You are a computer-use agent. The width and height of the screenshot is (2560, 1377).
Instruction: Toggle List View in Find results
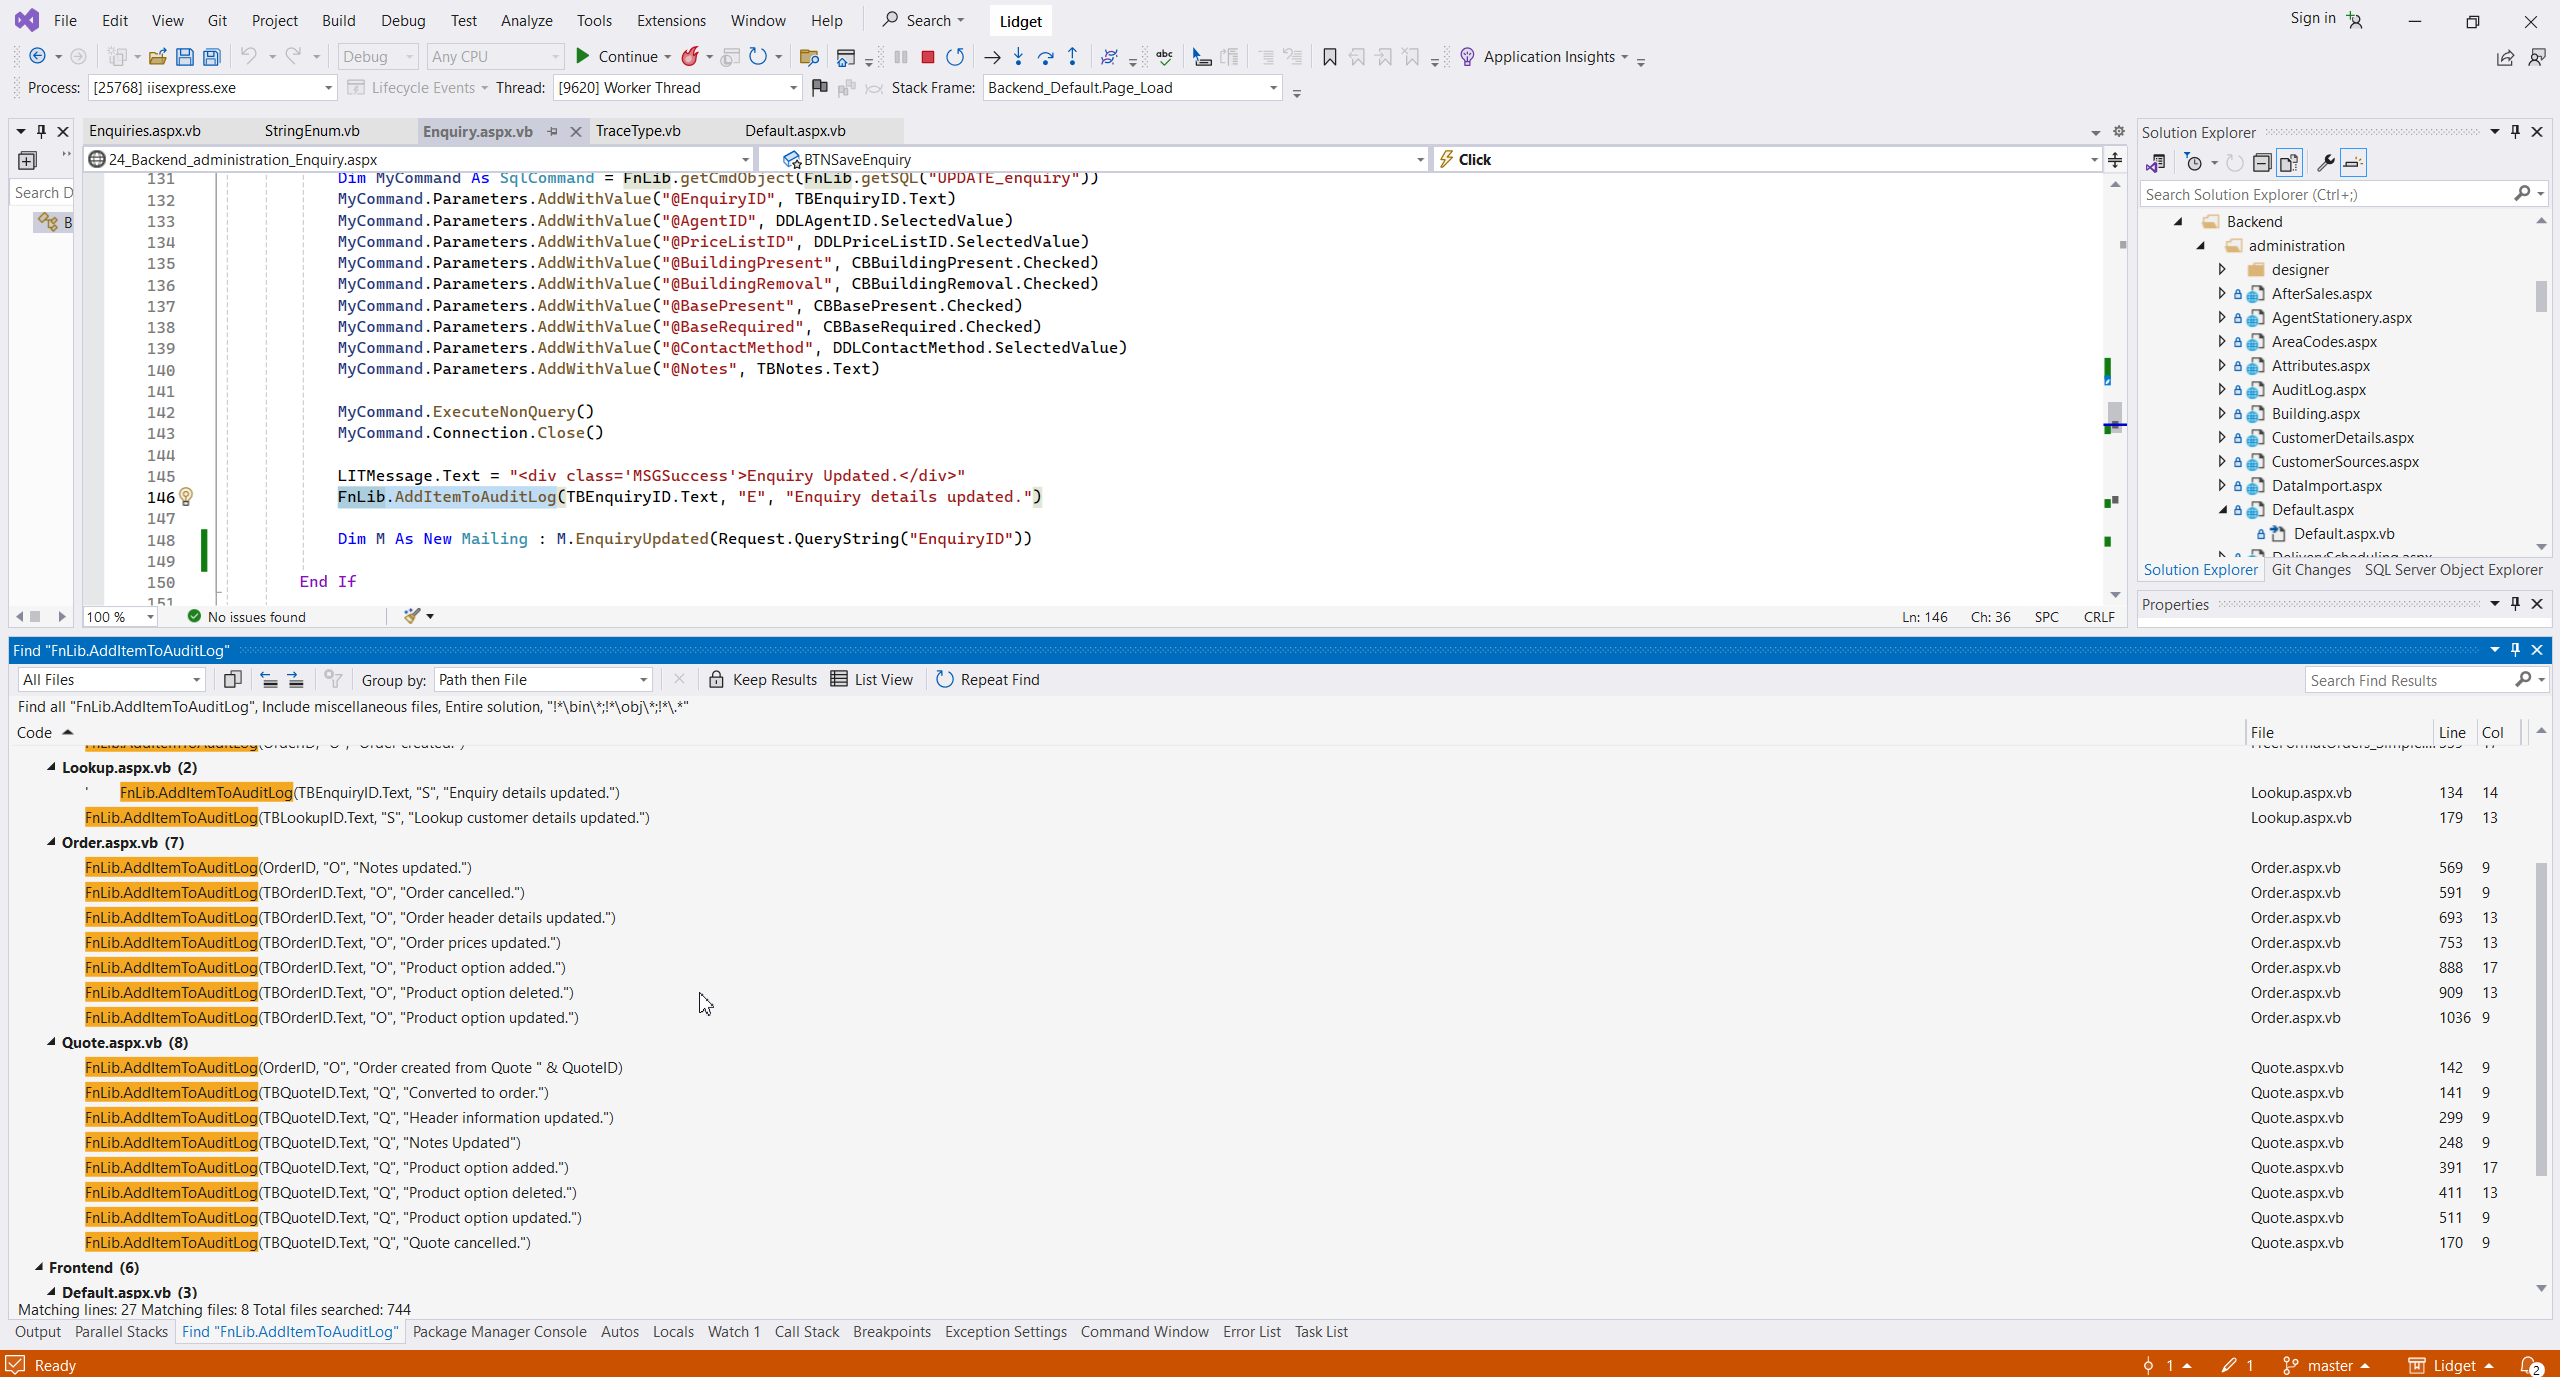(872, 680)
